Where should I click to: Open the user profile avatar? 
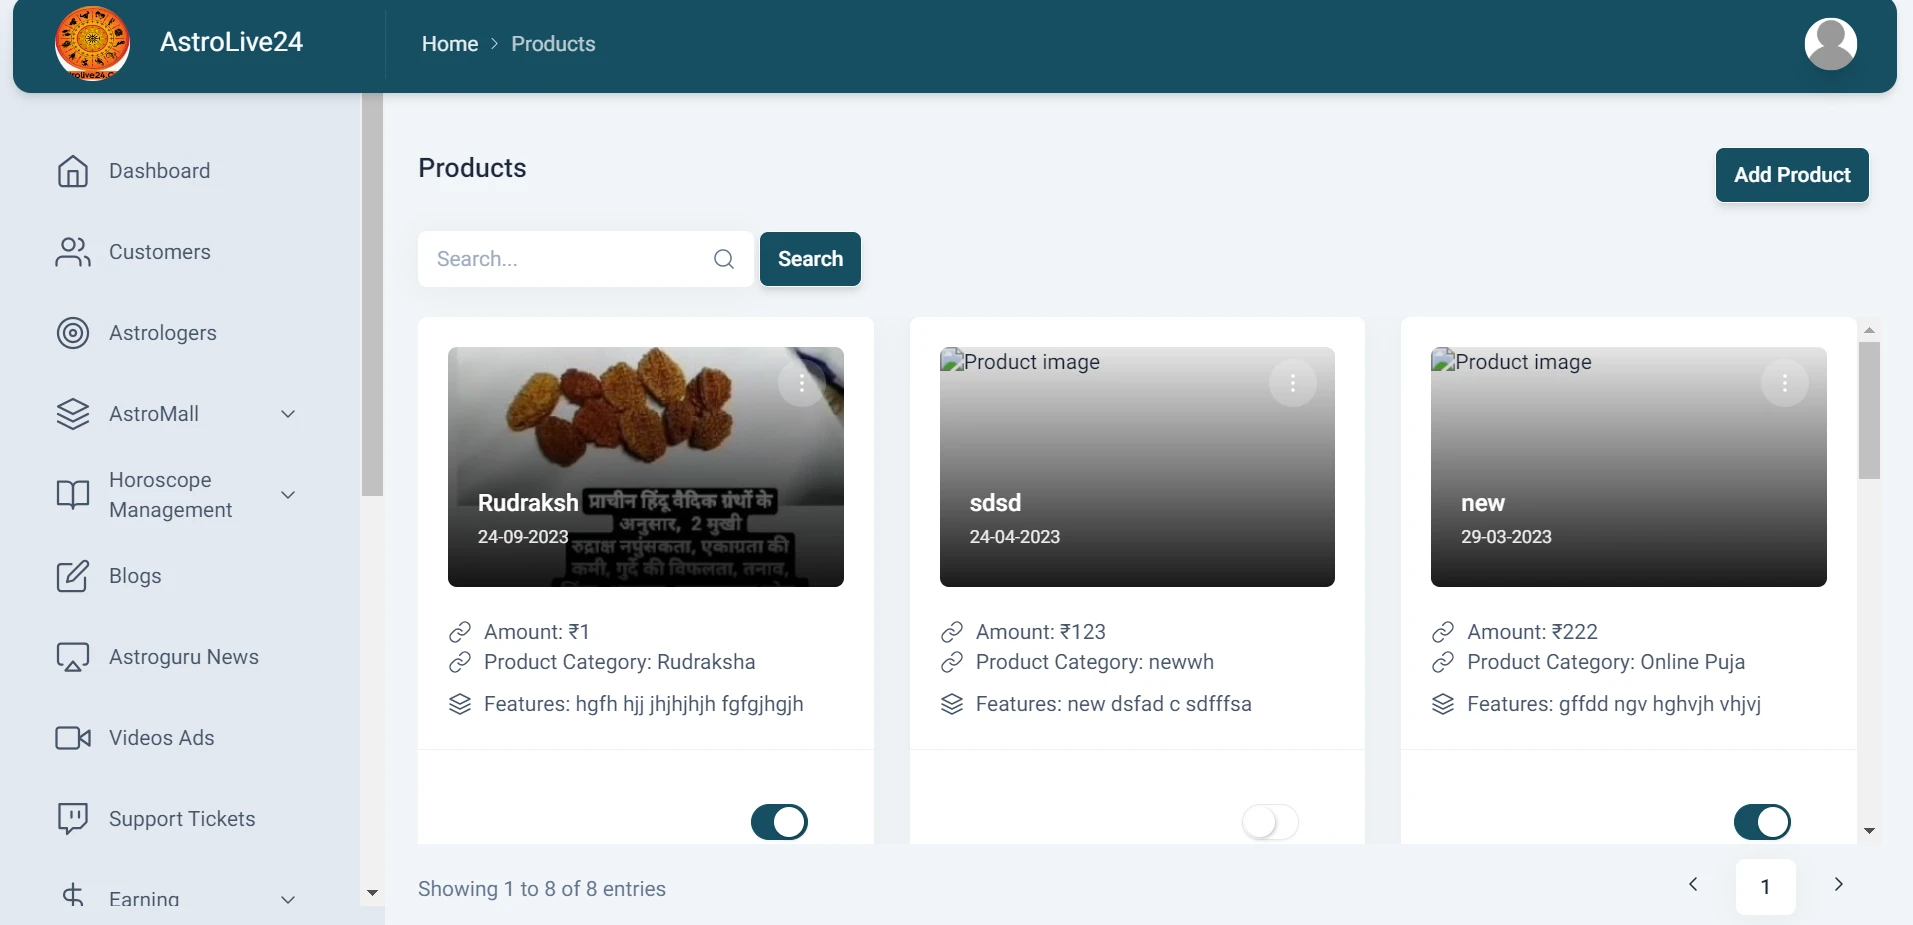(1830, 44)
